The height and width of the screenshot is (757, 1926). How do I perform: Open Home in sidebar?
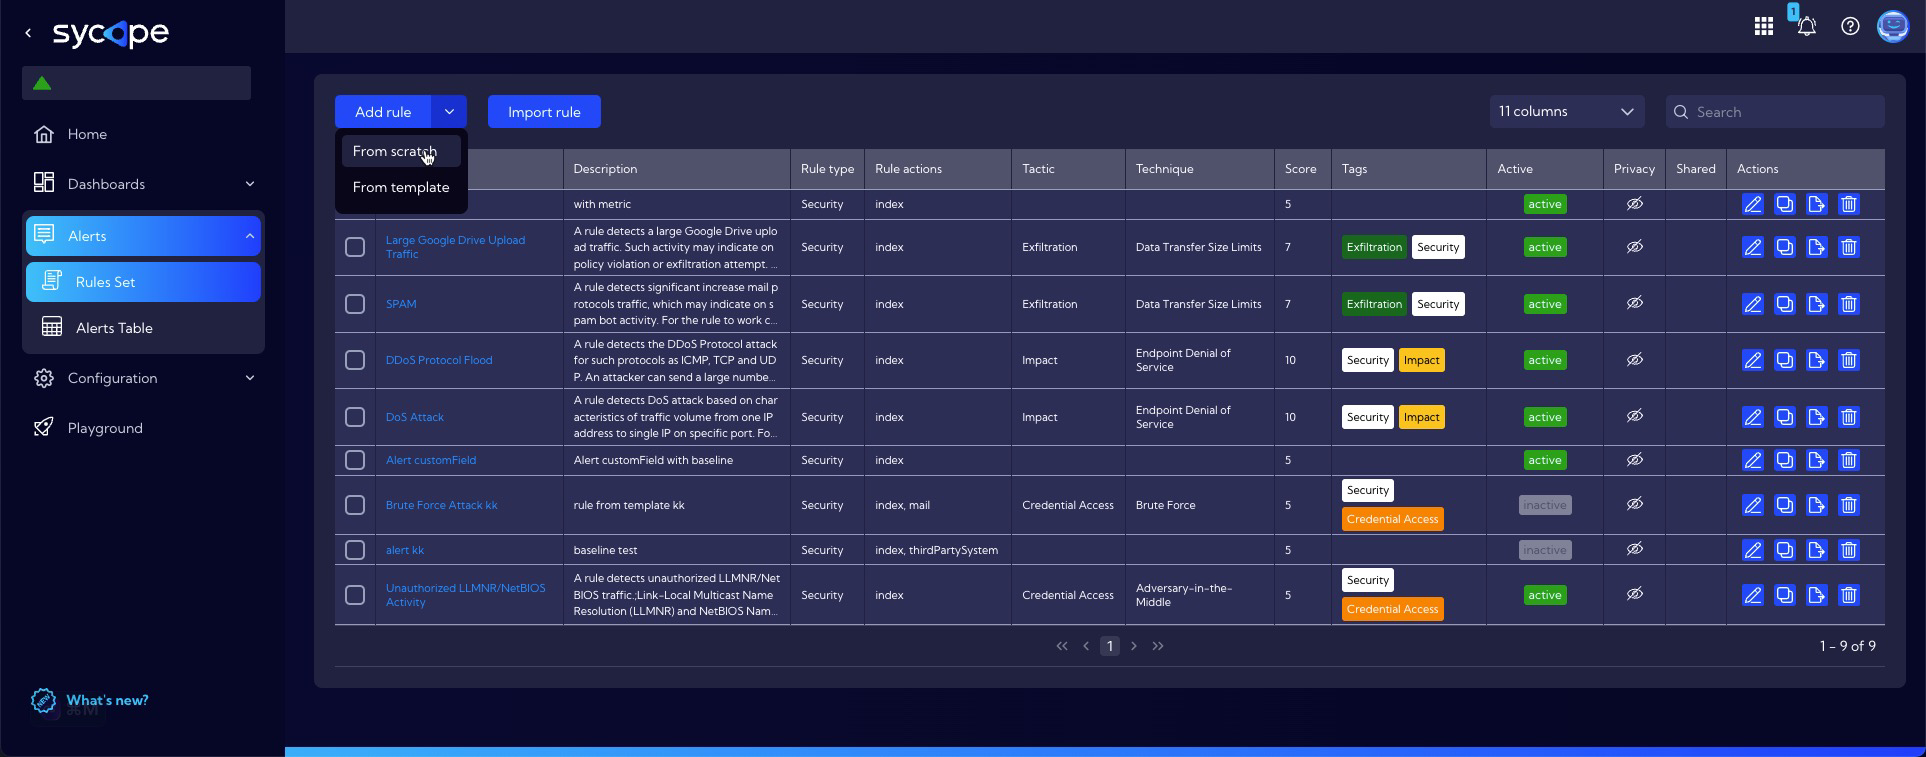coord(87,134)
